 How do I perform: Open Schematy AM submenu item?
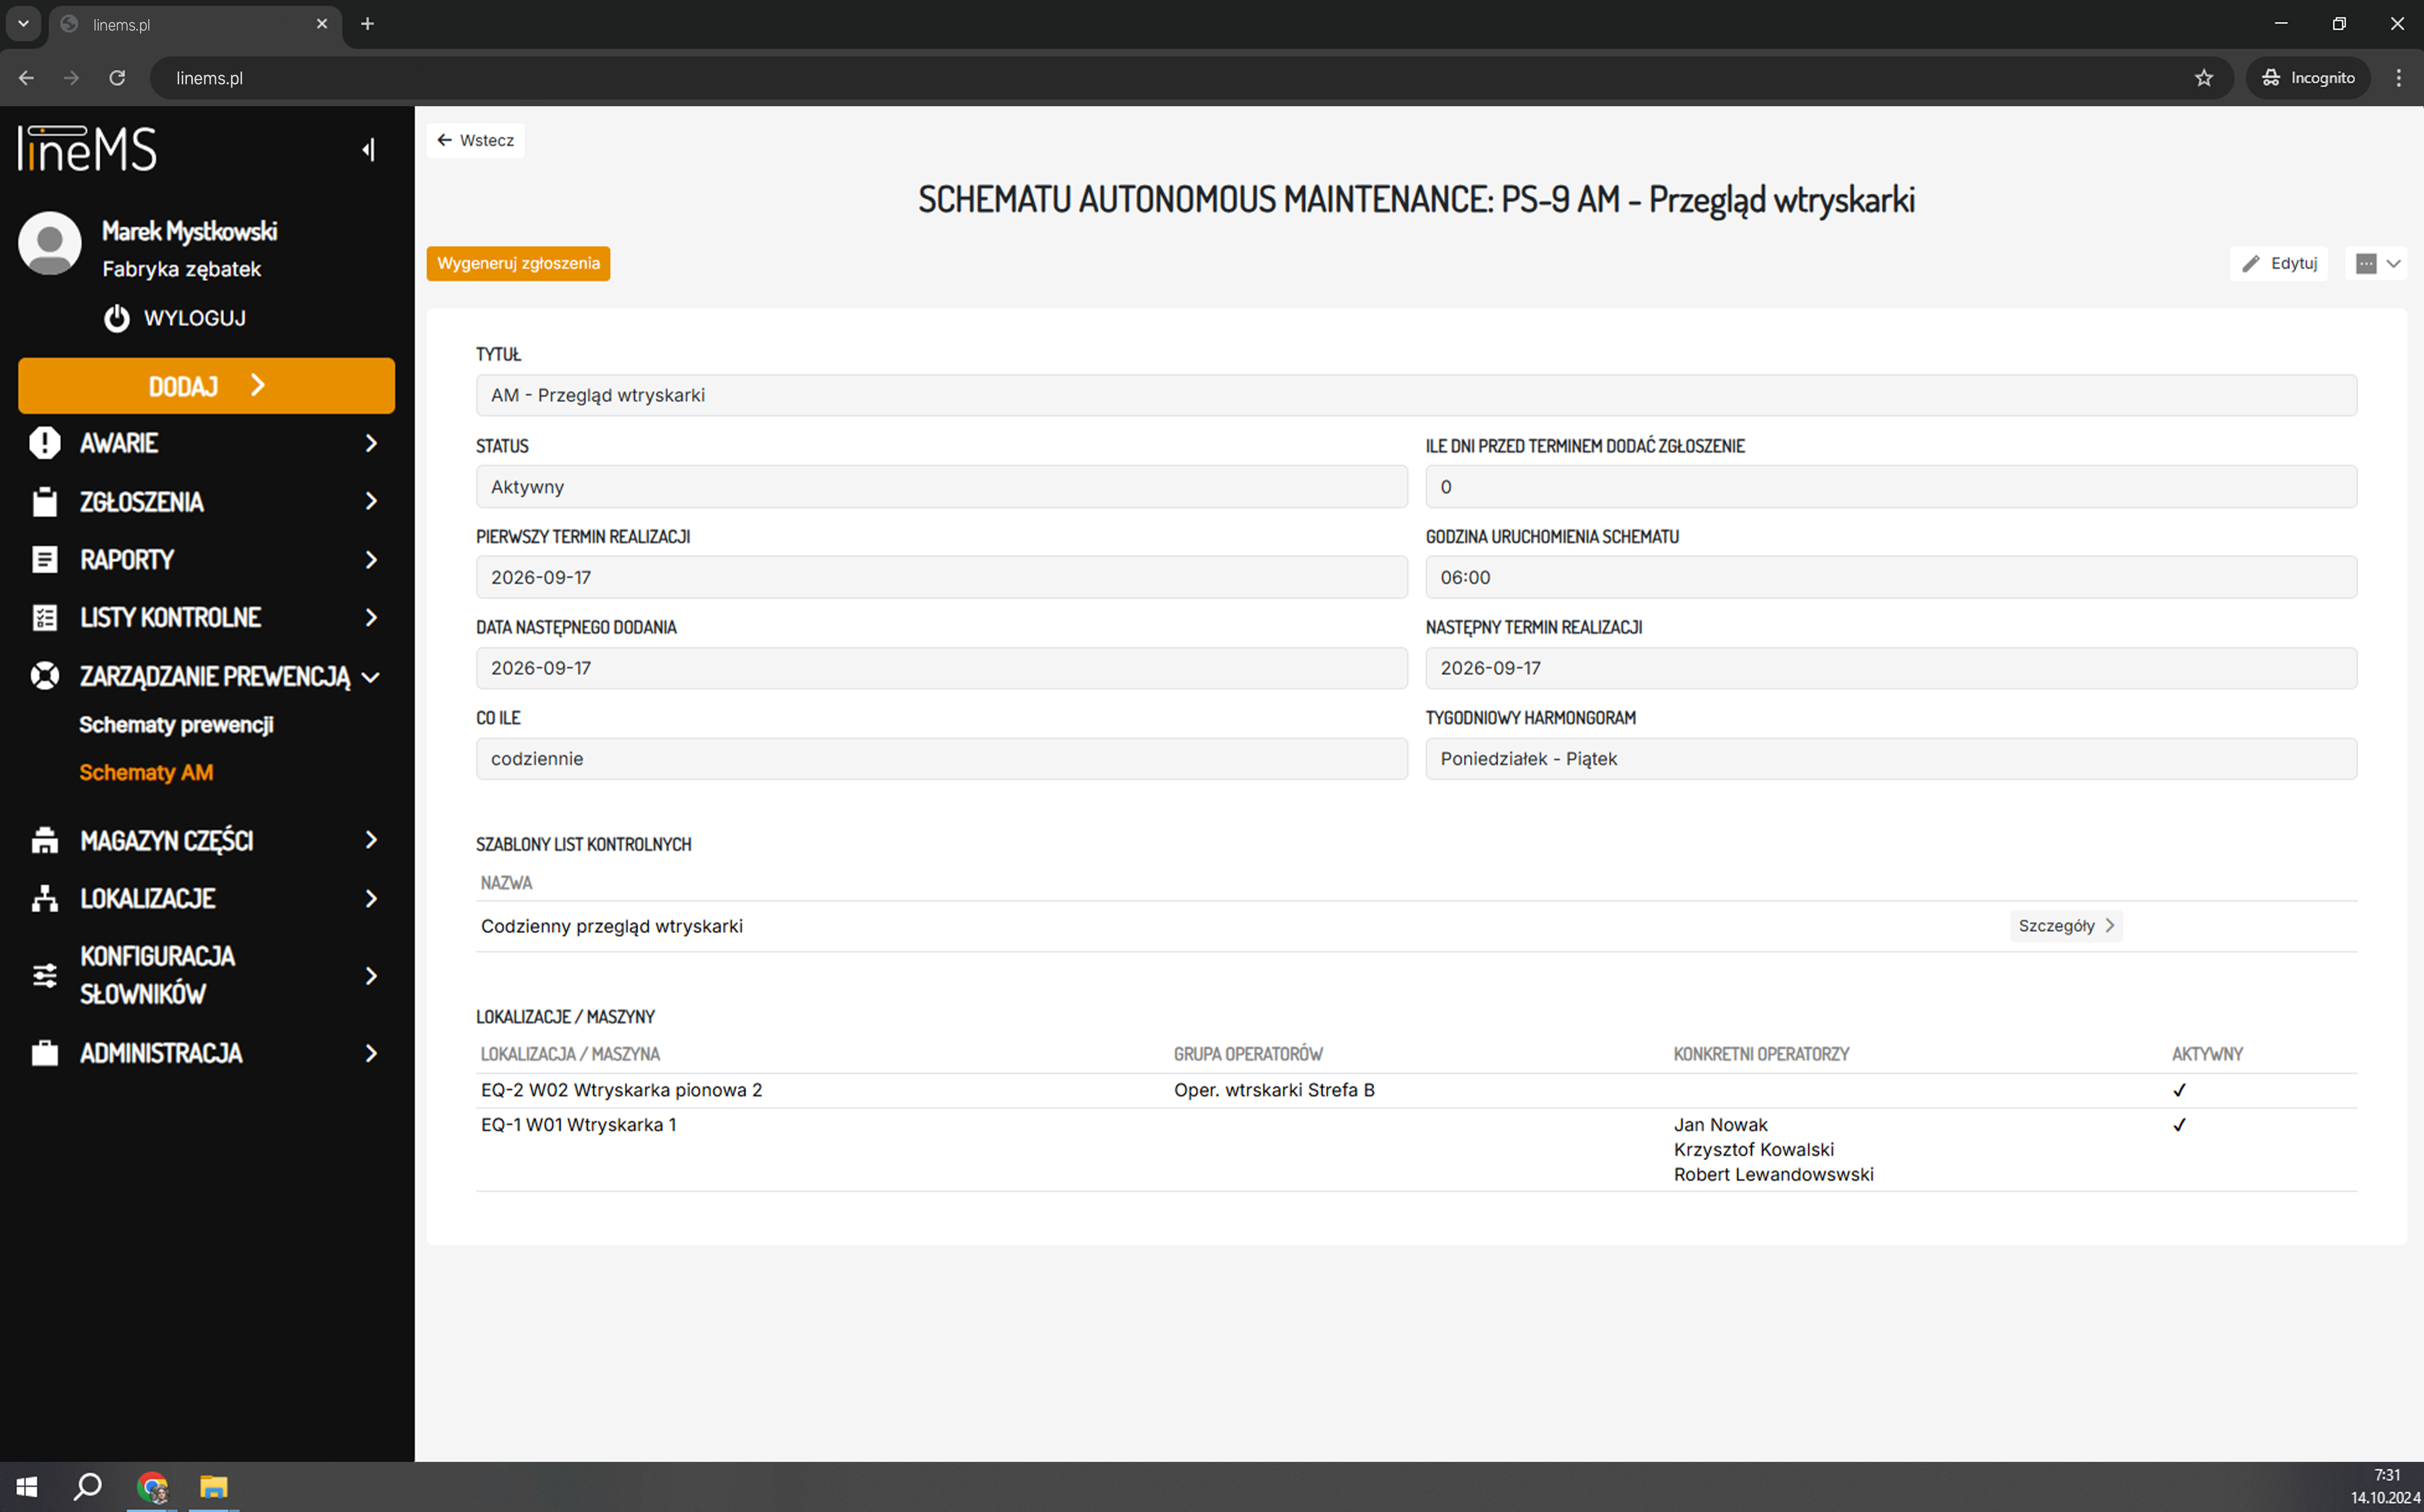click(x=146, y=773)
